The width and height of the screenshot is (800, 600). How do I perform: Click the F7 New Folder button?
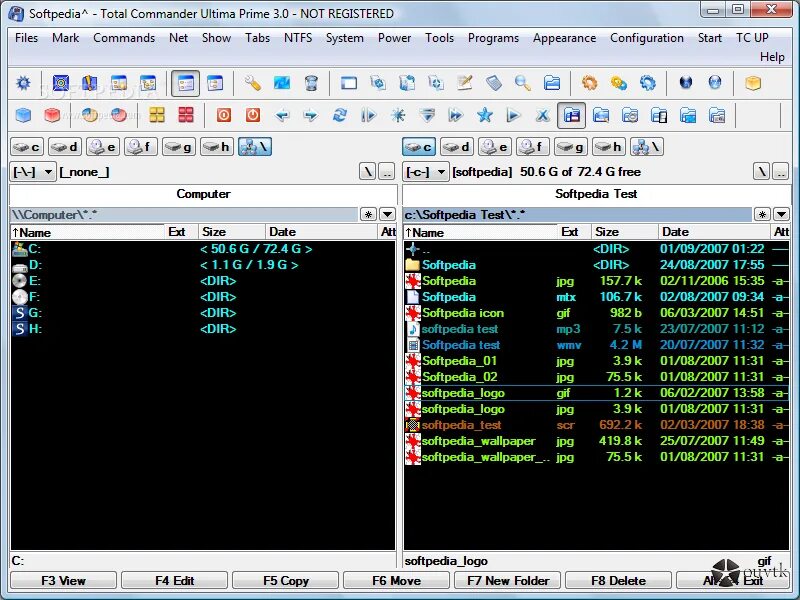tap(508, 581)
